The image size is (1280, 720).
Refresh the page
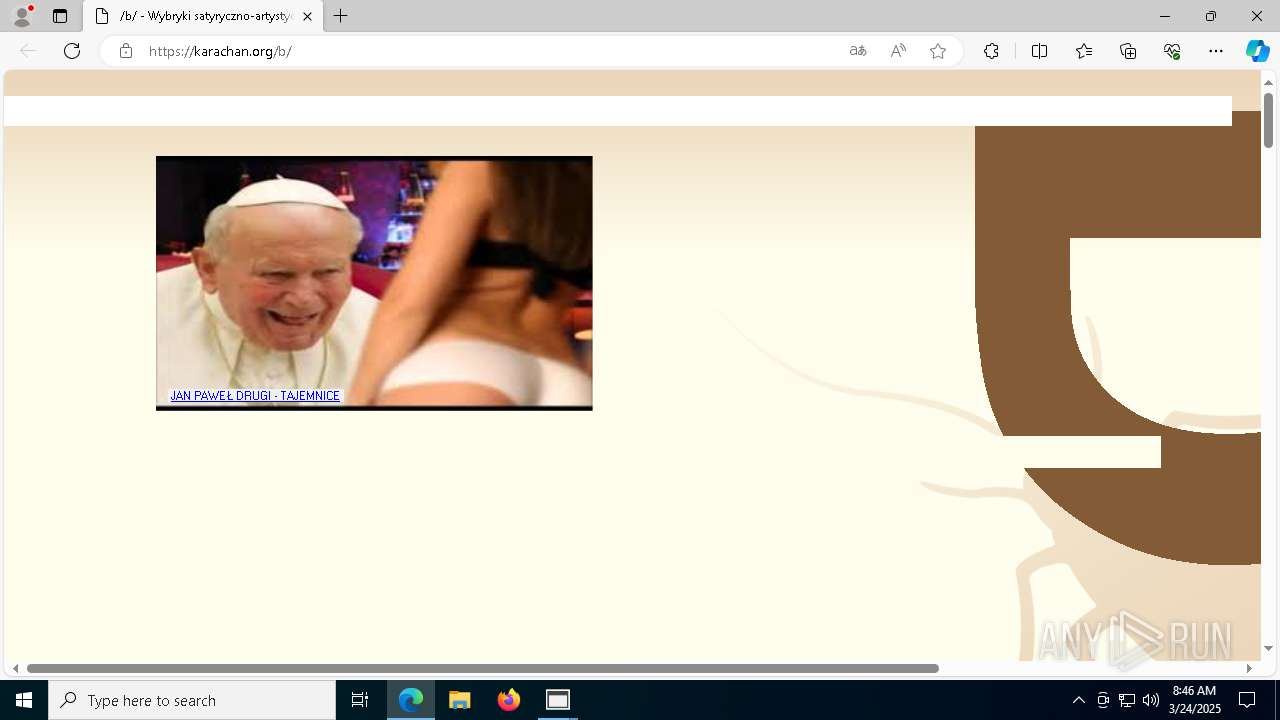coord(72,51)
